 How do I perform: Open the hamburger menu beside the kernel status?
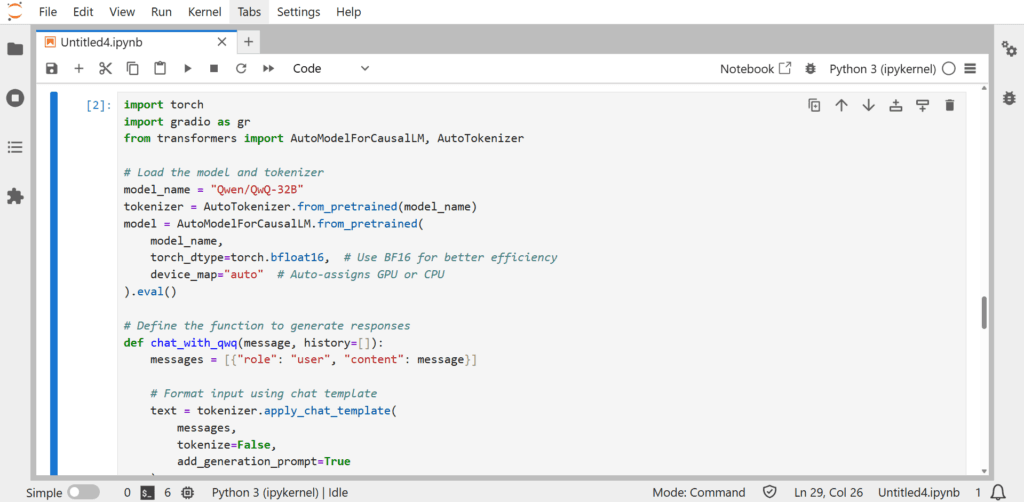click(x=969, y=69)
